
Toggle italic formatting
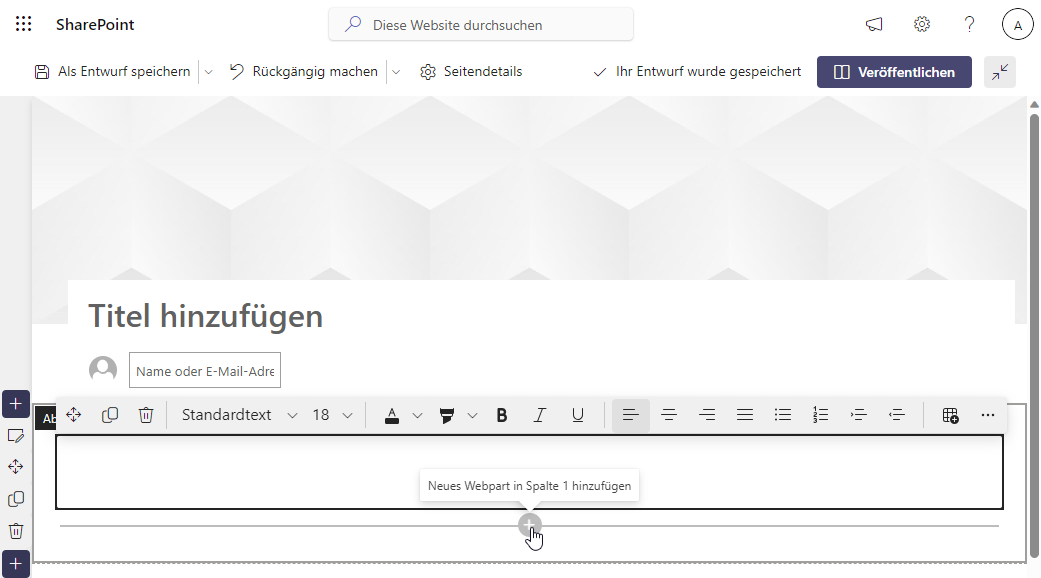pyautogui.click(x=540, y=415)
